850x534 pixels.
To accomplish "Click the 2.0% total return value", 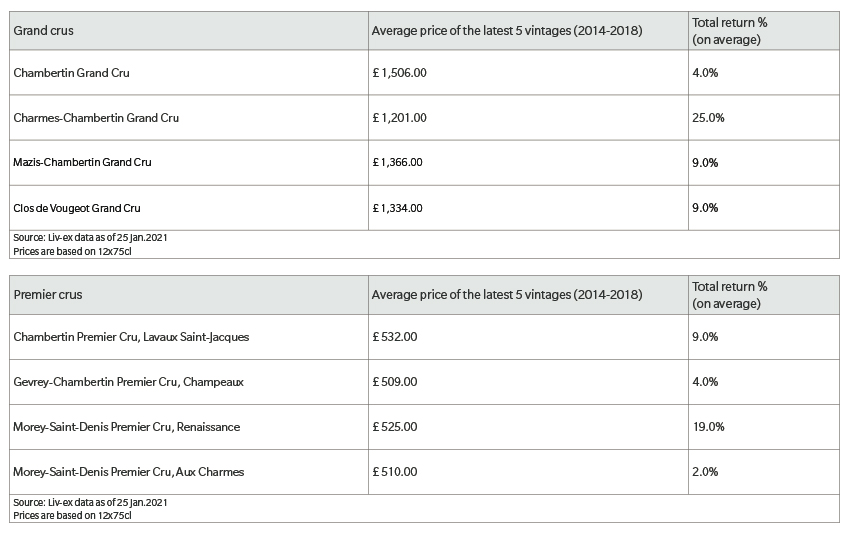I will click(705, 472).
